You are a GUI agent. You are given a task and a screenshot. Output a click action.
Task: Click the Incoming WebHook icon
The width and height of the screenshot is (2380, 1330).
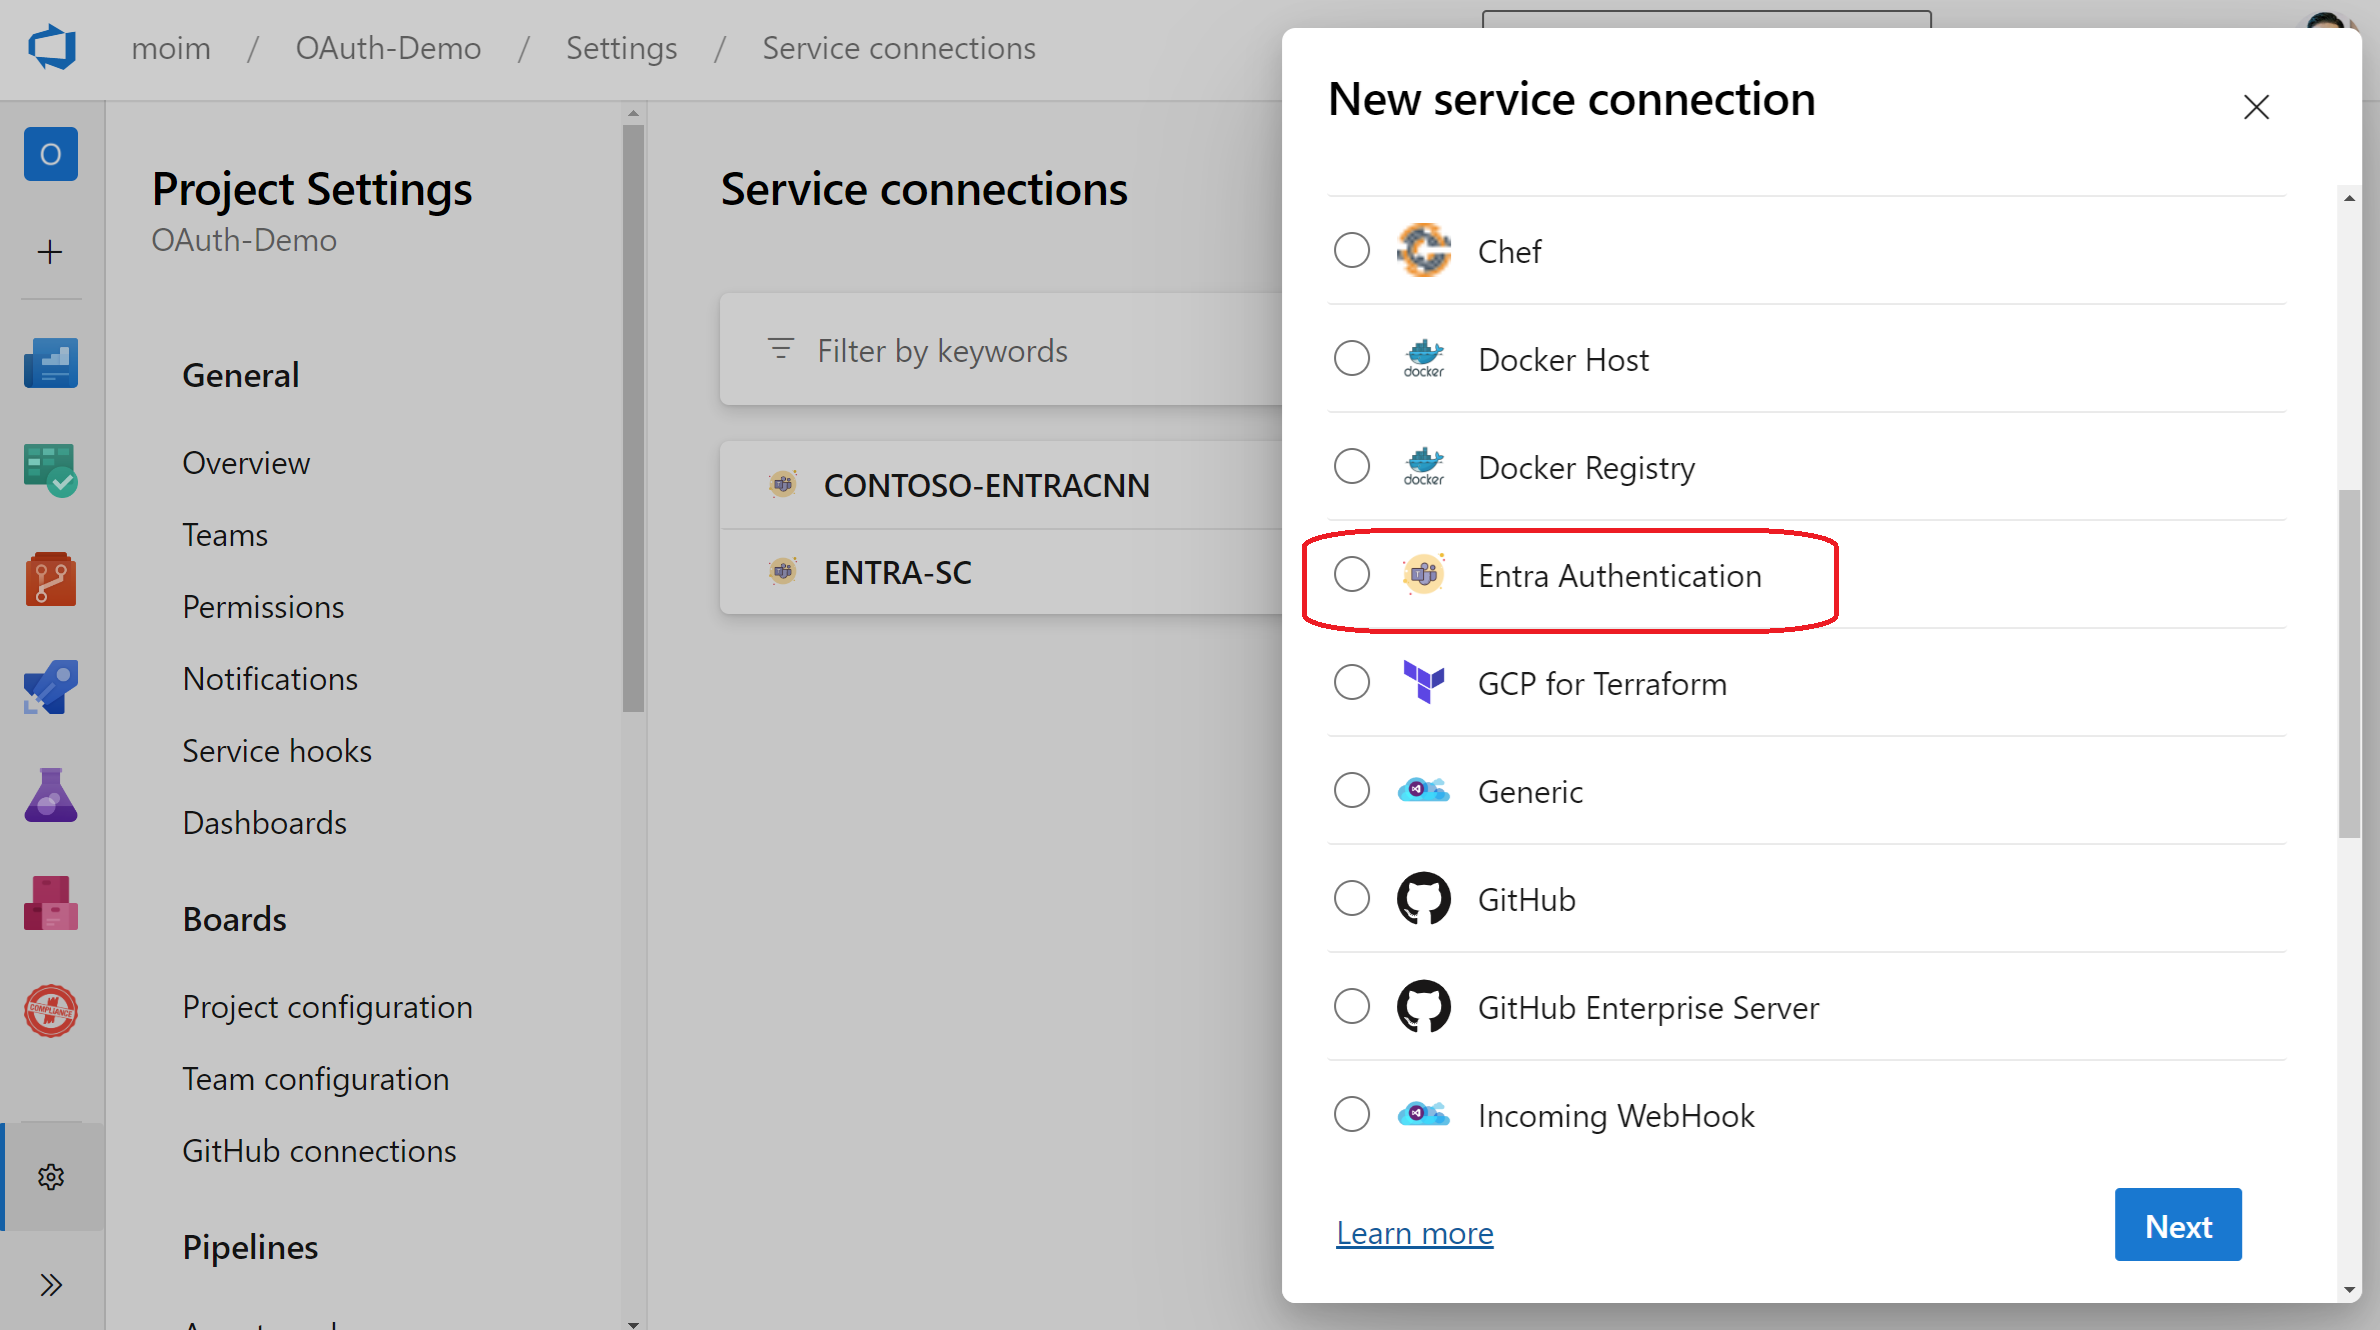pos(1420,1116)
